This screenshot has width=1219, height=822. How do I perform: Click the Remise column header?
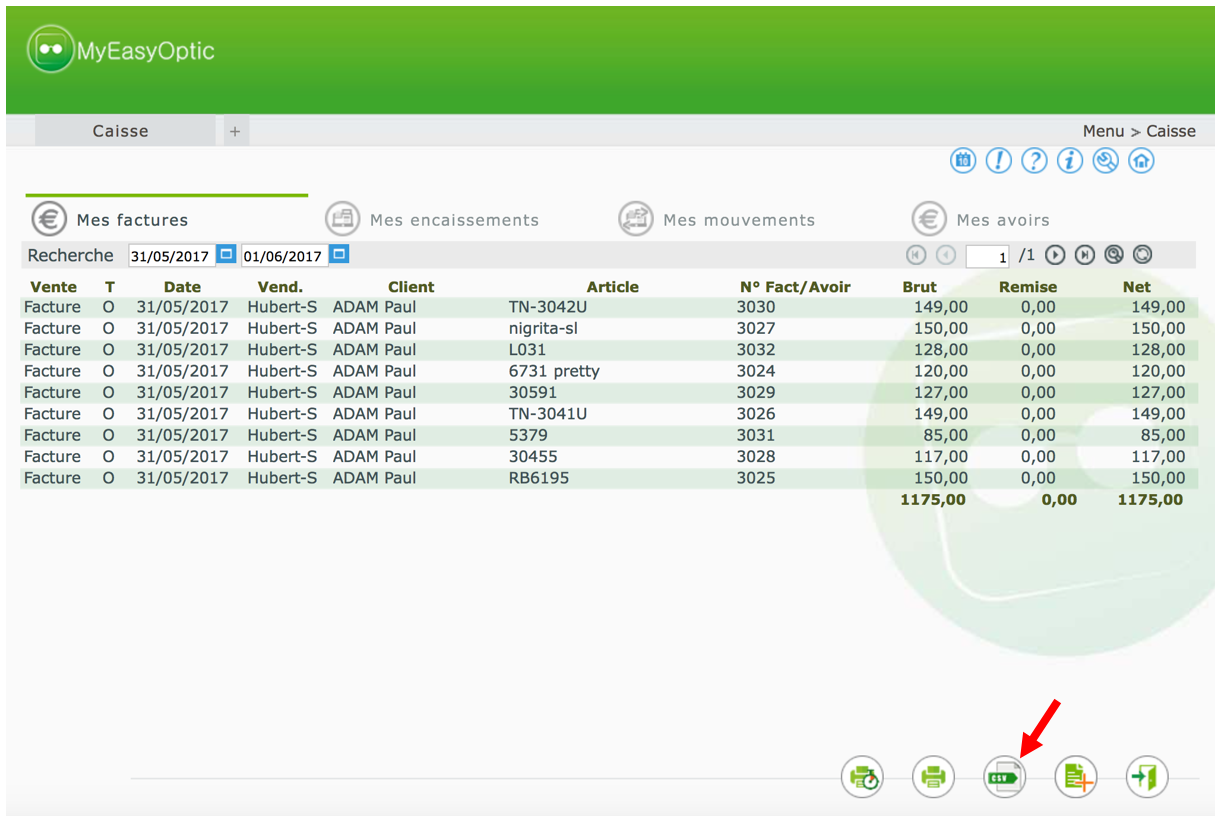(x=1028, y=287)
